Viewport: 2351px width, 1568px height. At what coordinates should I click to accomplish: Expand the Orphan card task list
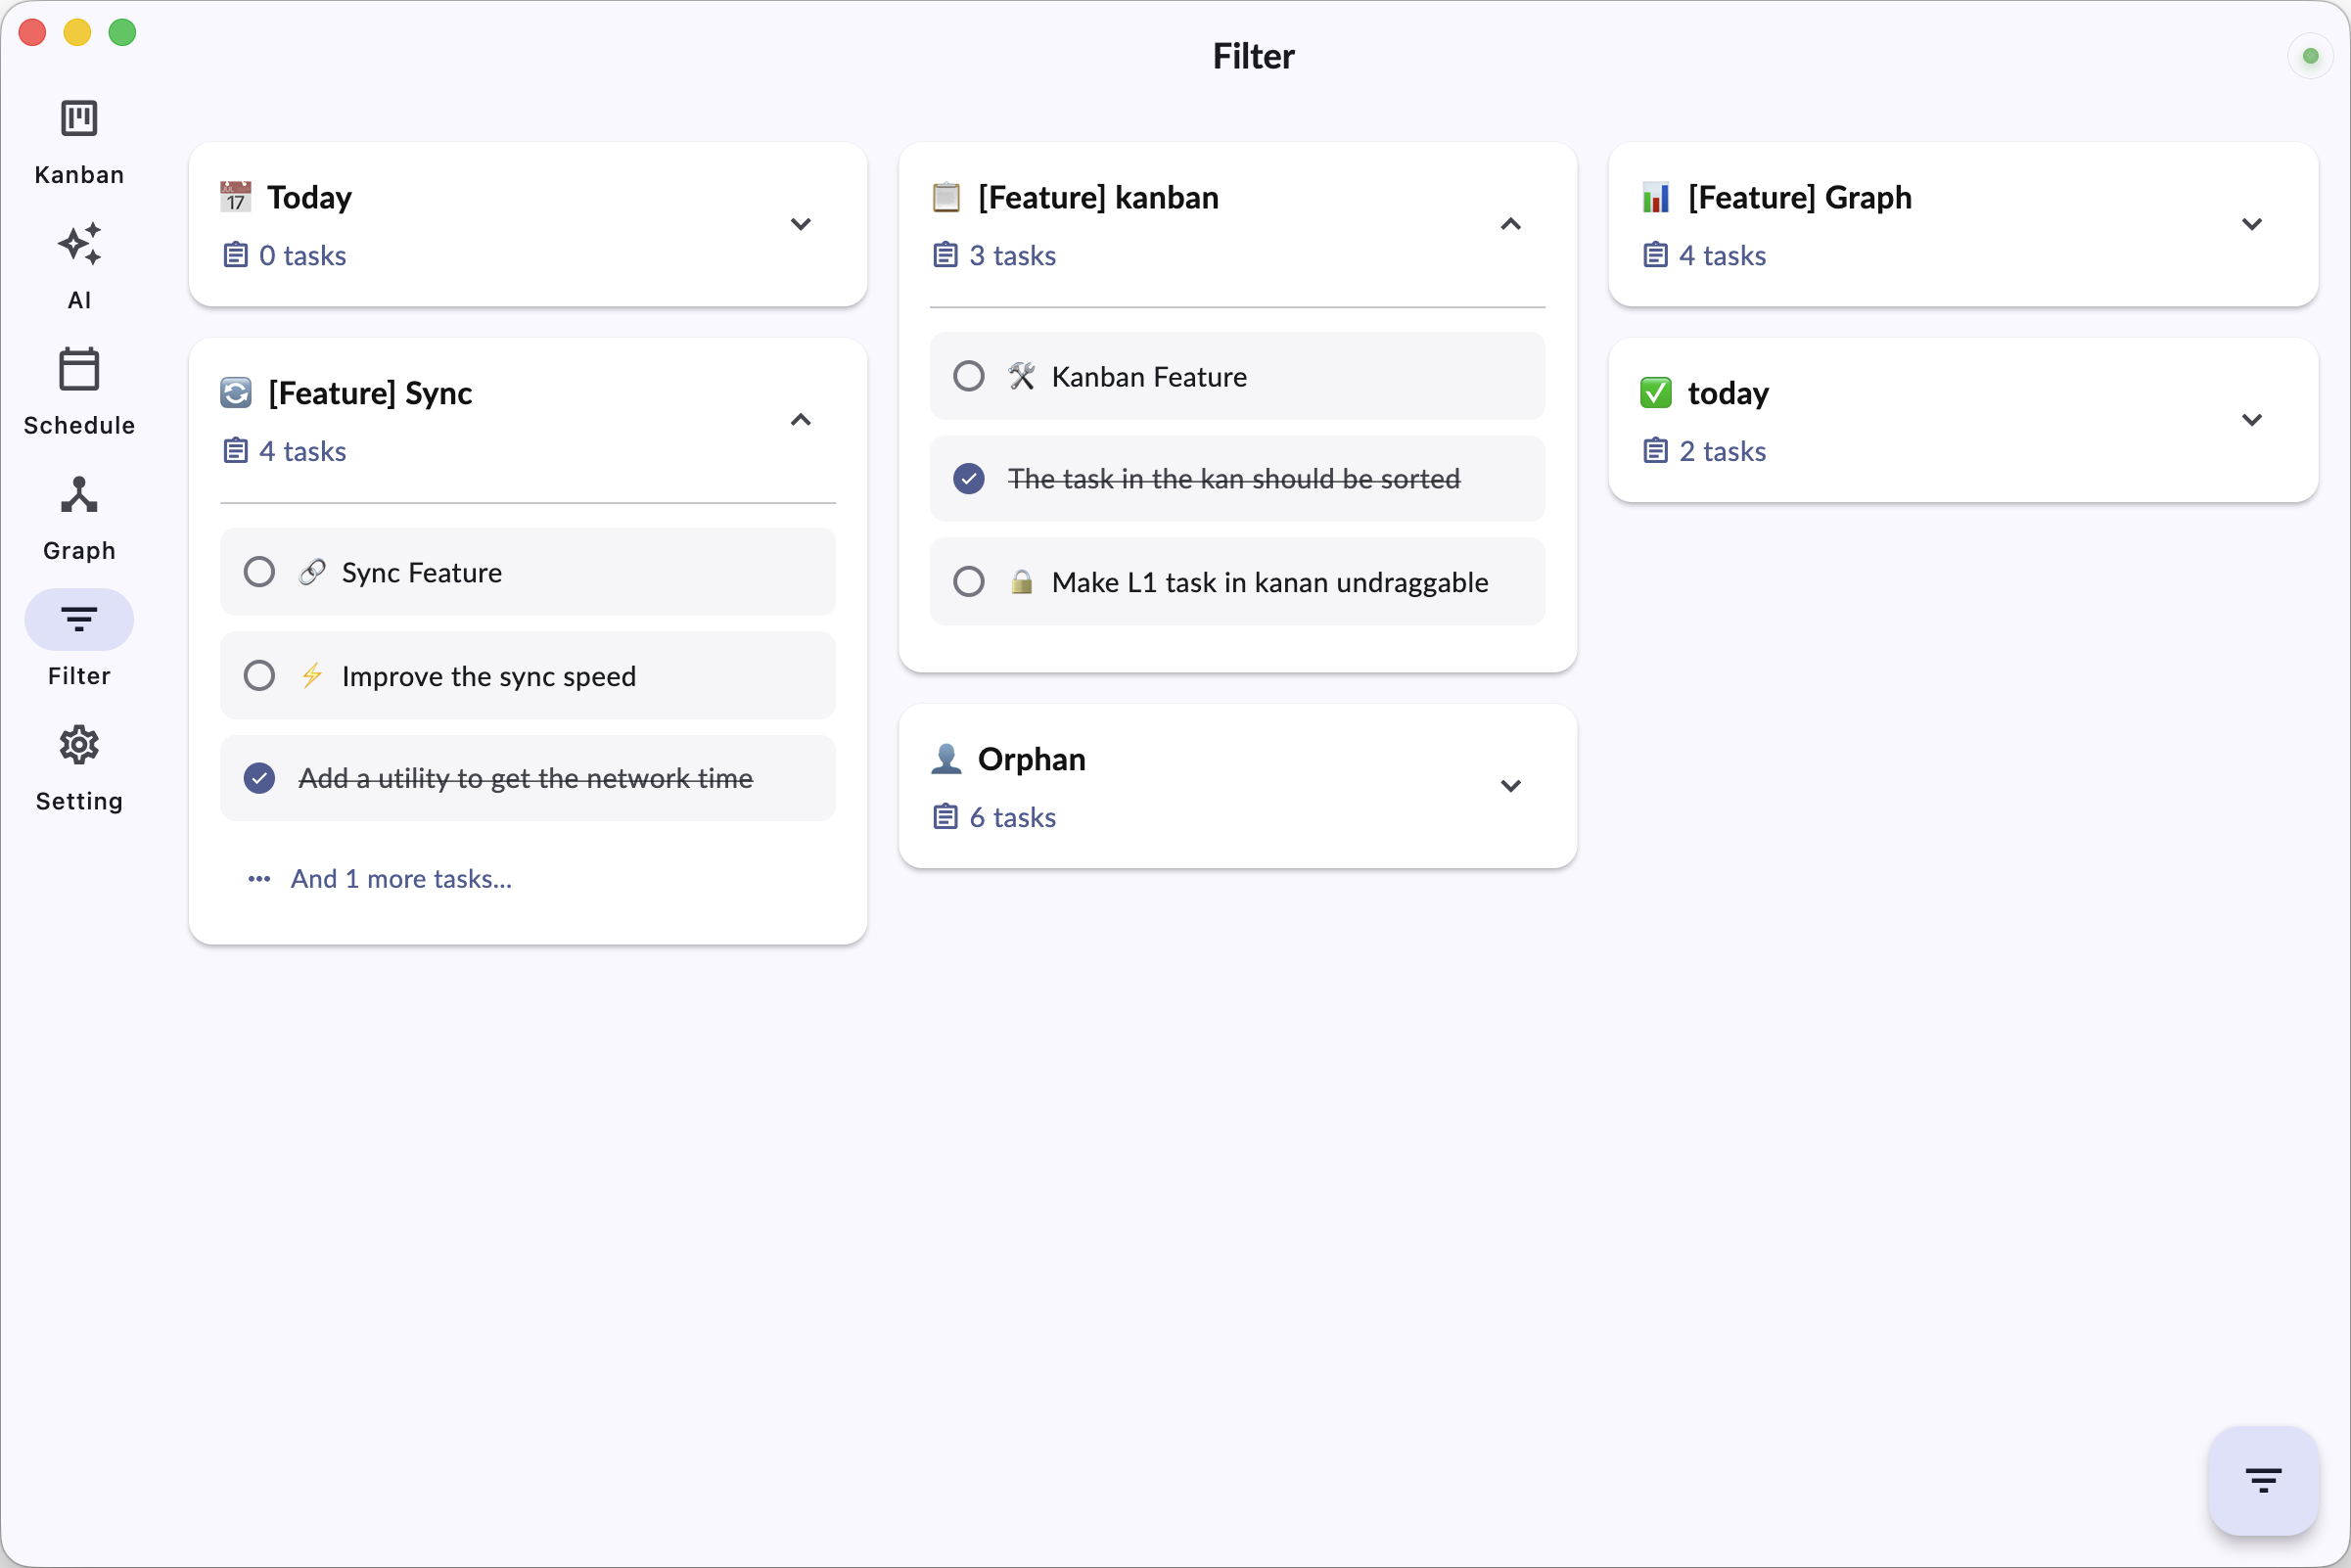pos(1511,785)
